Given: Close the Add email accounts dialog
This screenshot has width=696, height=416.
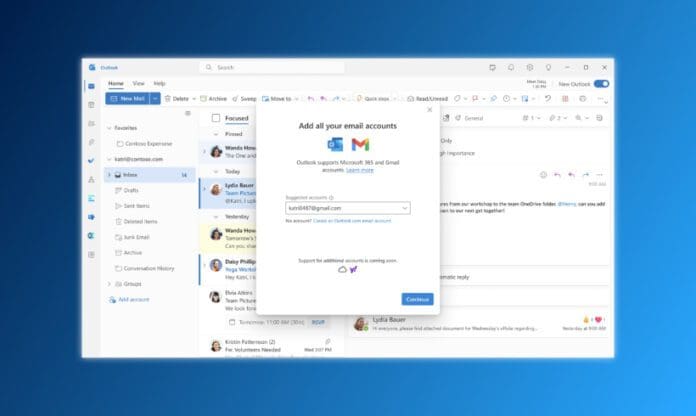Looking at the screenshot, I should [x=431, y=110].
